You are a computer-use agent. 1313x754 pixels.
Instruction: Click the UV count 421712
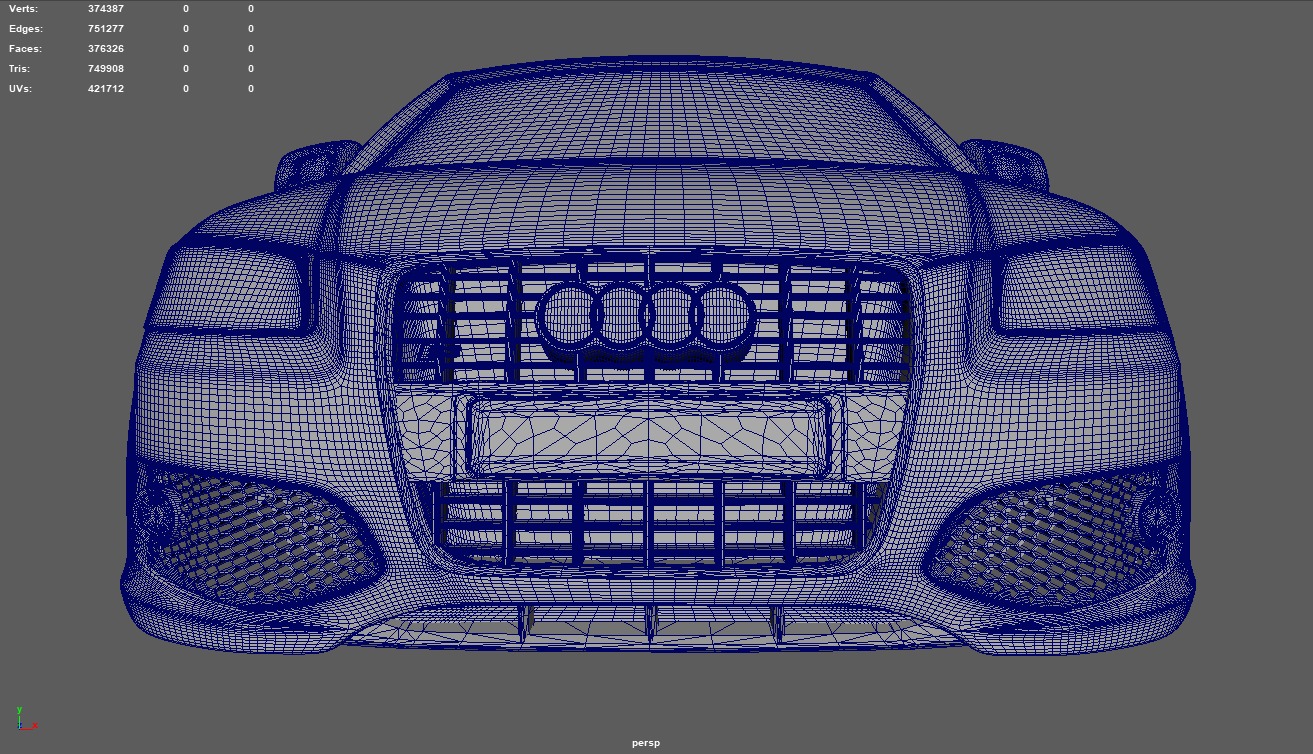coord(105,89)
